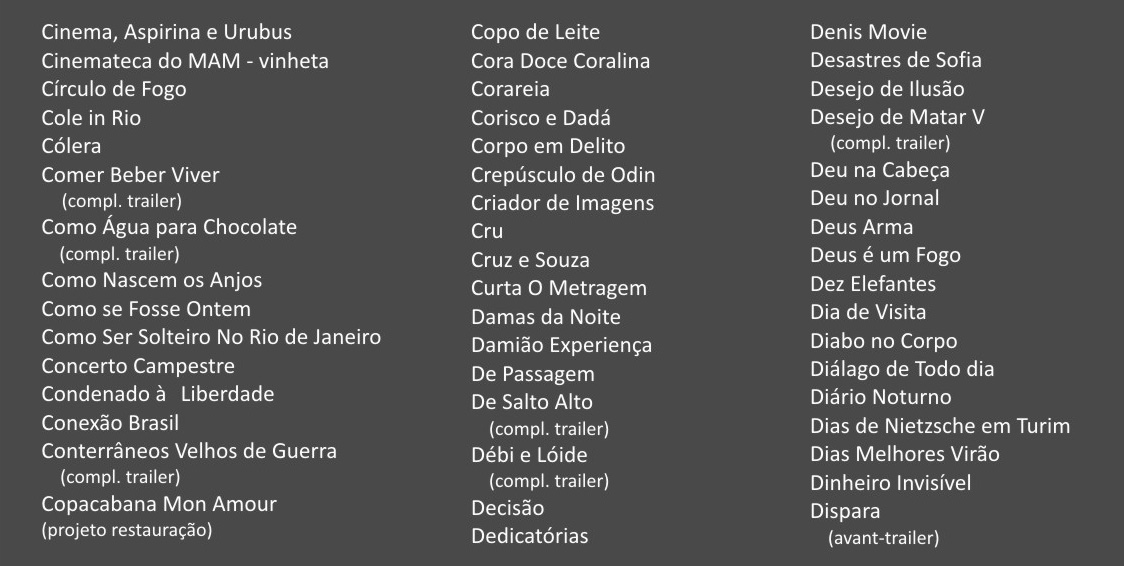Click Curta O Metragem entry
1124x566 pixels.
pyautogui.click(x=558, y=288)
